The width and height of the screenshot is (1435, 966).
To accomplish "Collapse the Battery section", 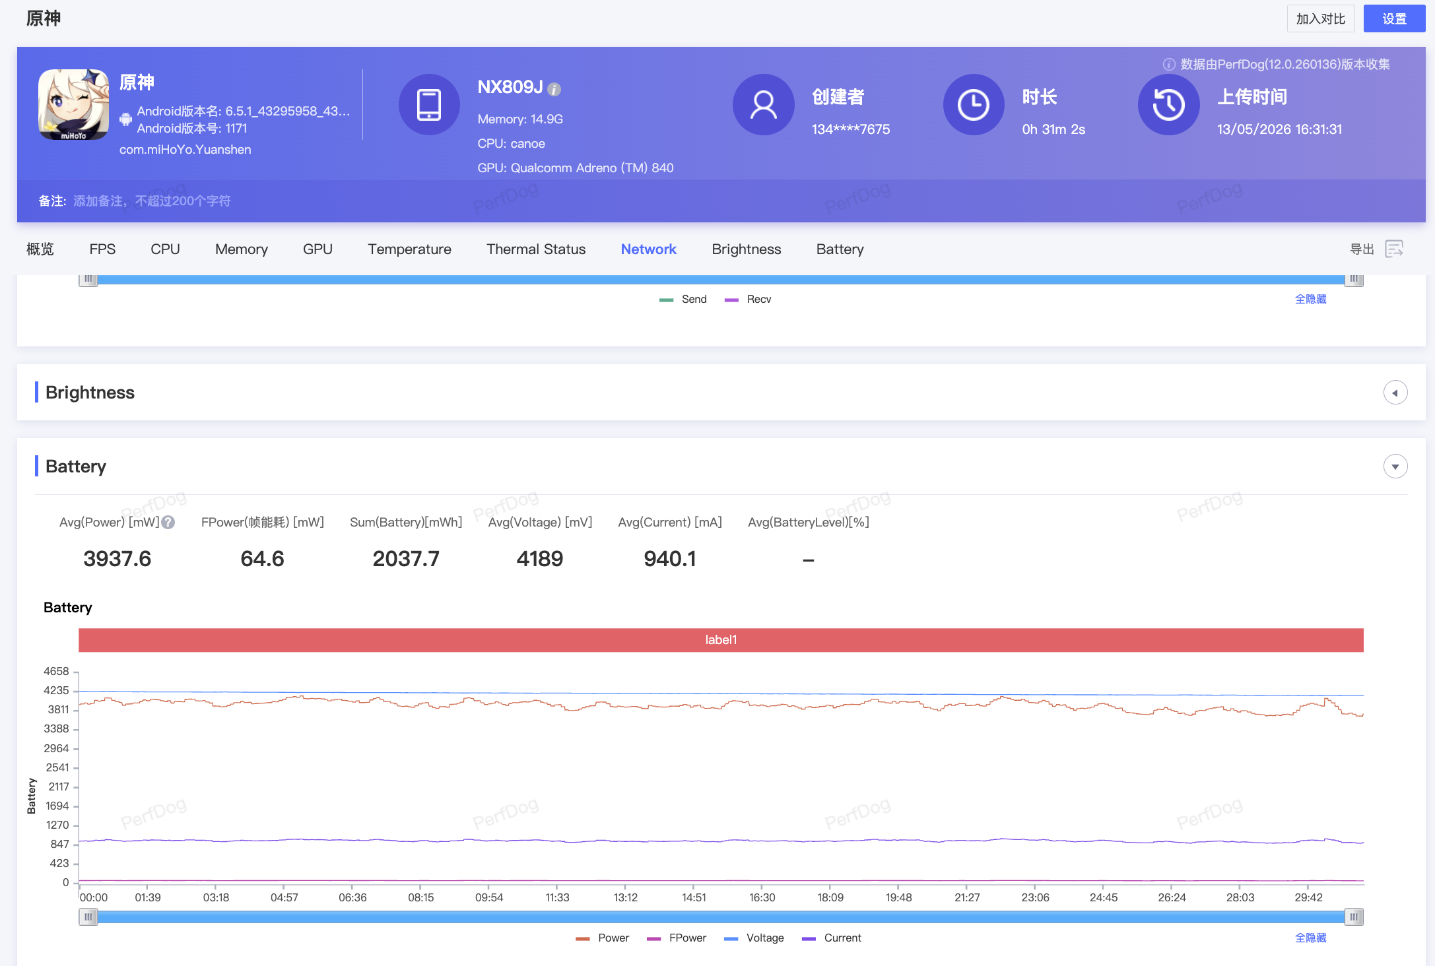I will click(1395, 467).
